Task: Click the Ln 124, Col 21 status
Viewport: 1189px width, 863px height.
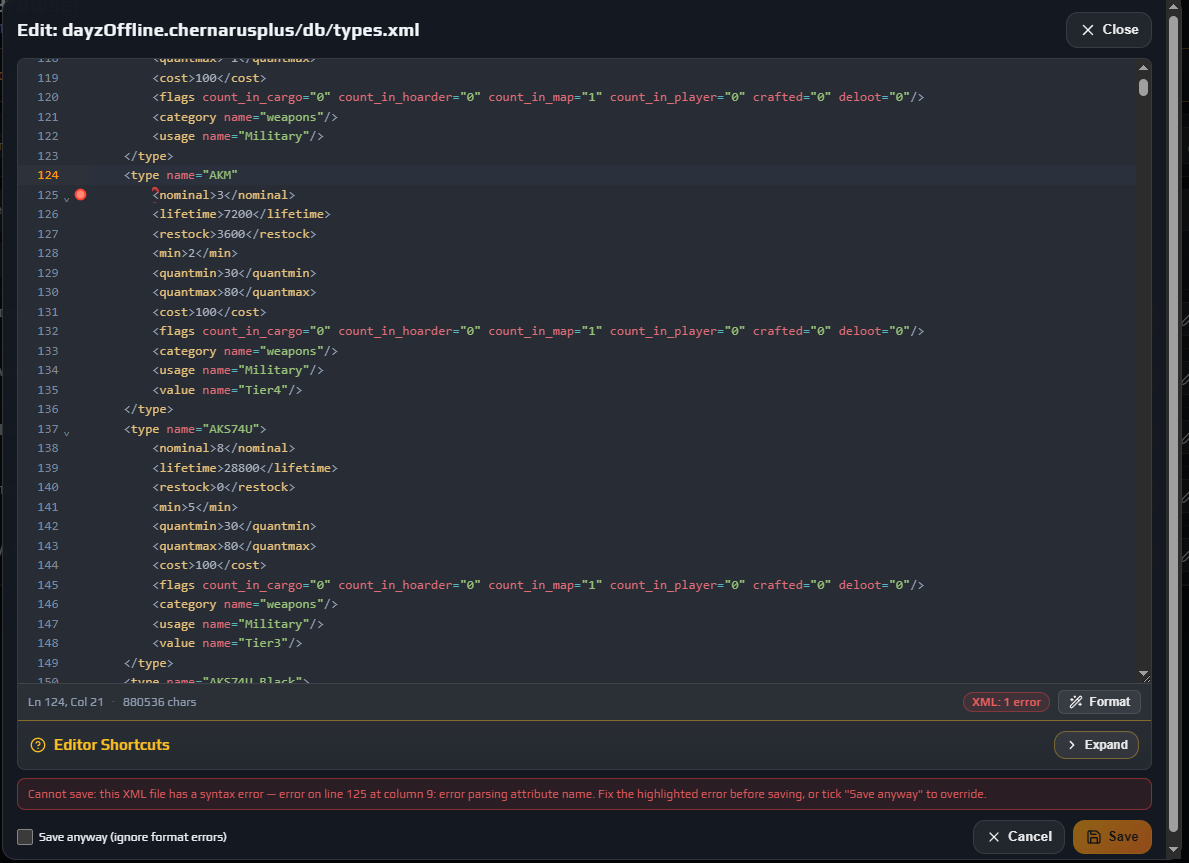Action: pyautogui.click(x=65, y=702)
